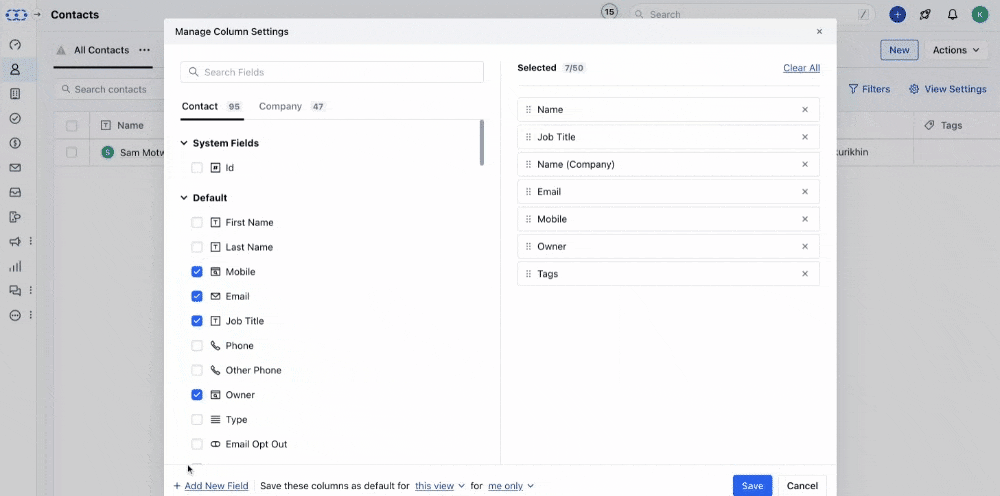The height and width of the screenshot is (496, 1000).
Task: Click the global Search box
Action: 751,14
